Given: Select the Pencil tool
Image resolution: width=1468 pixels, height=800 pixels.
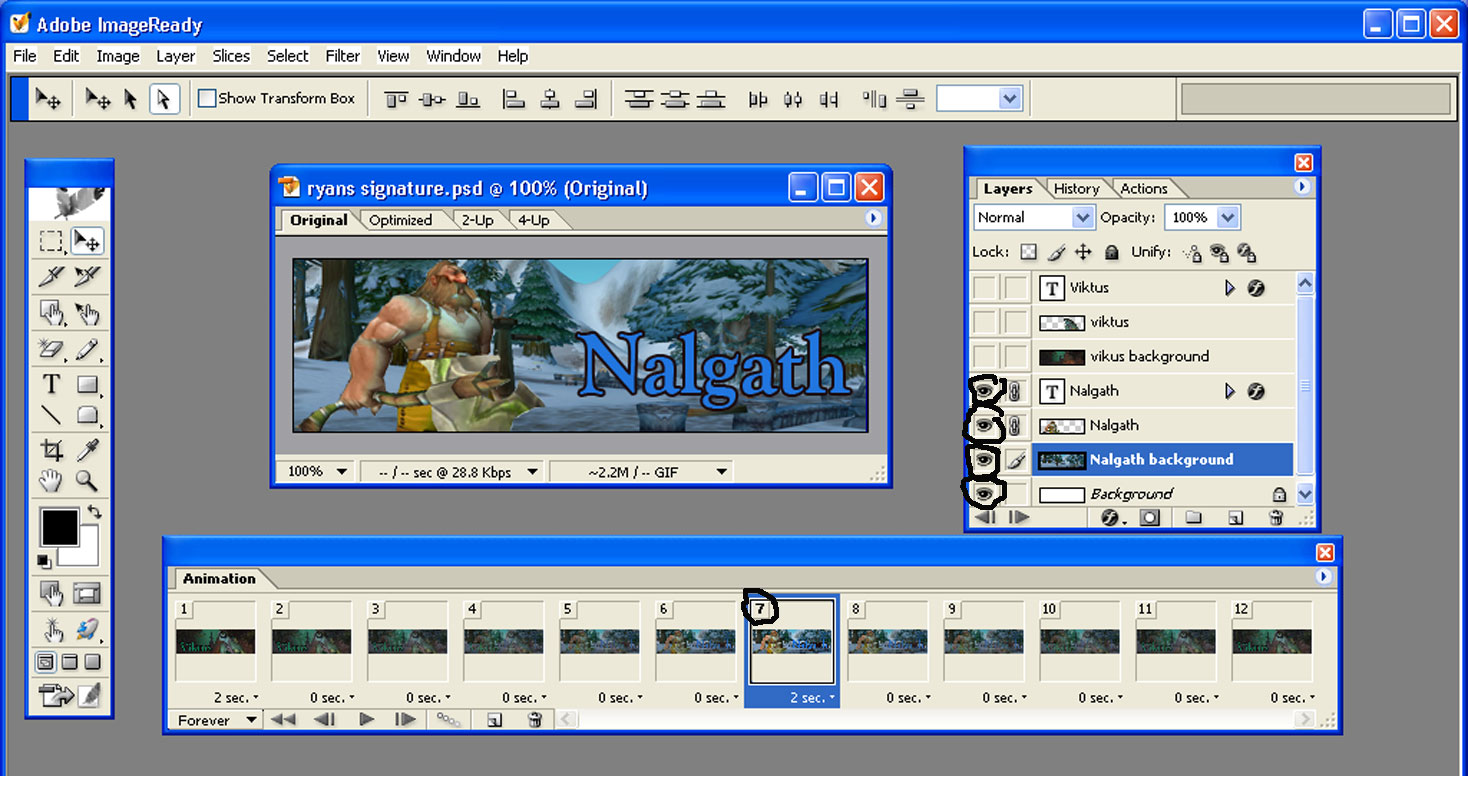Looking at the screenshot, I should [87, 349].
